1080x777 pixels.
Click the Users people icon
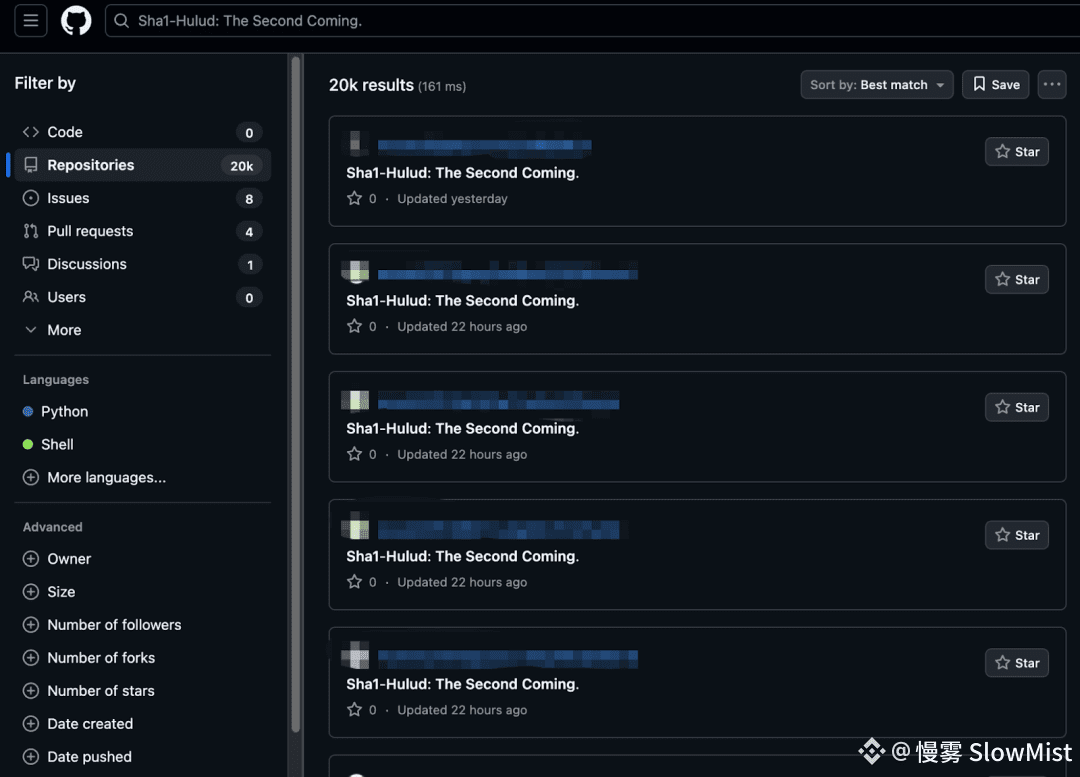coord(30,298)
